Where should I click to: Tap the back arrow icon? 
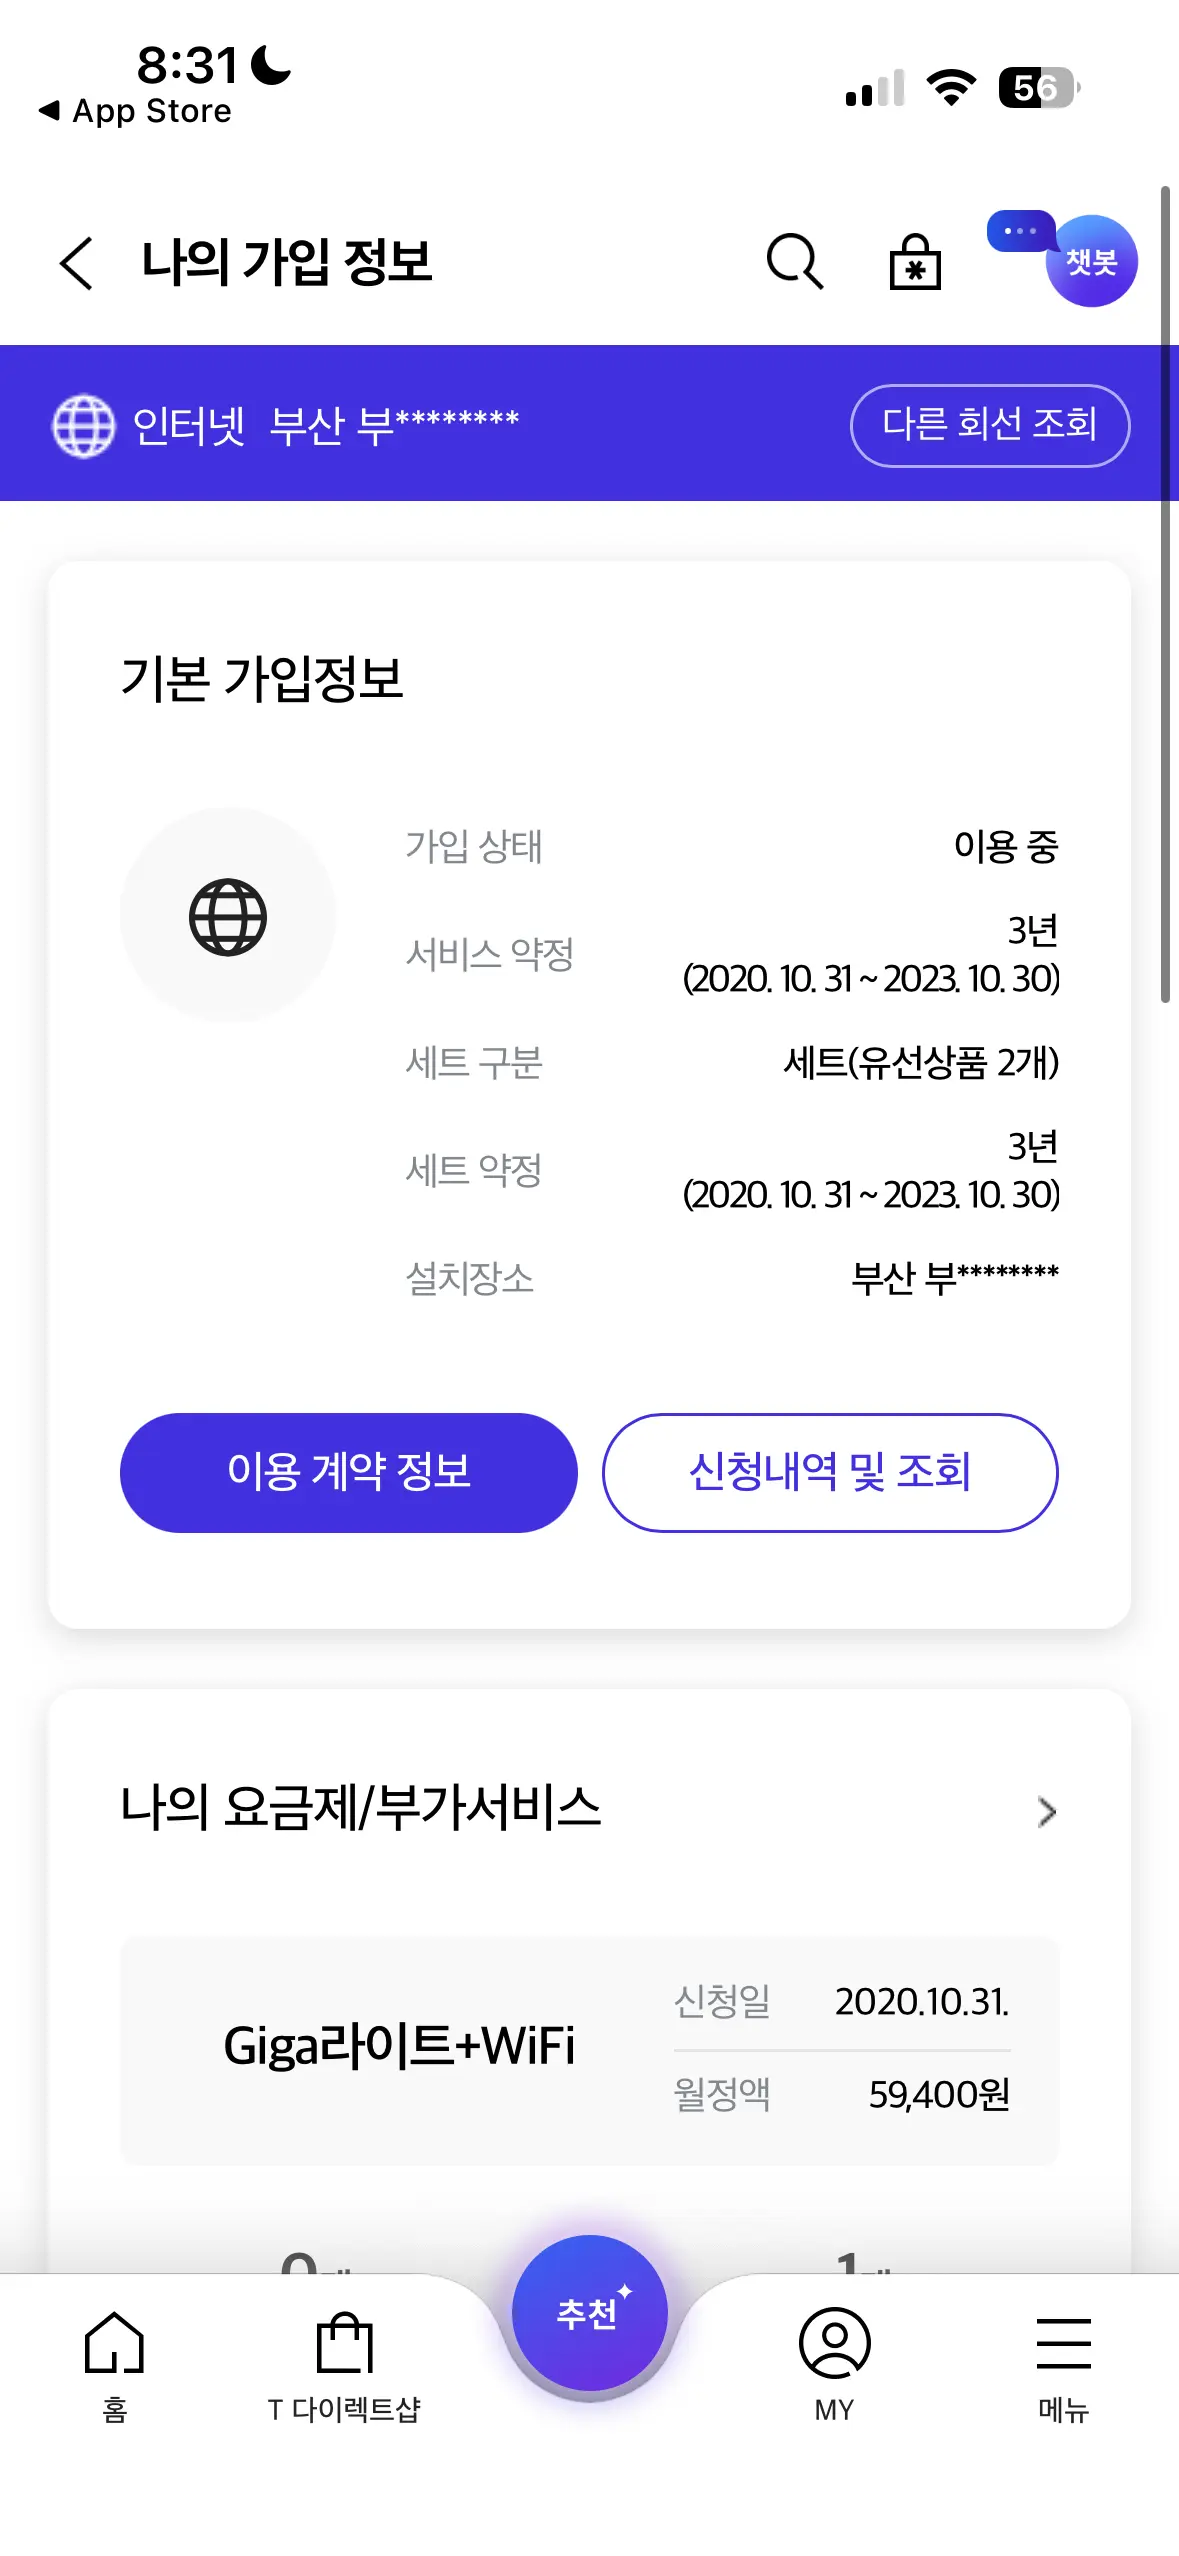pos(77,263)
